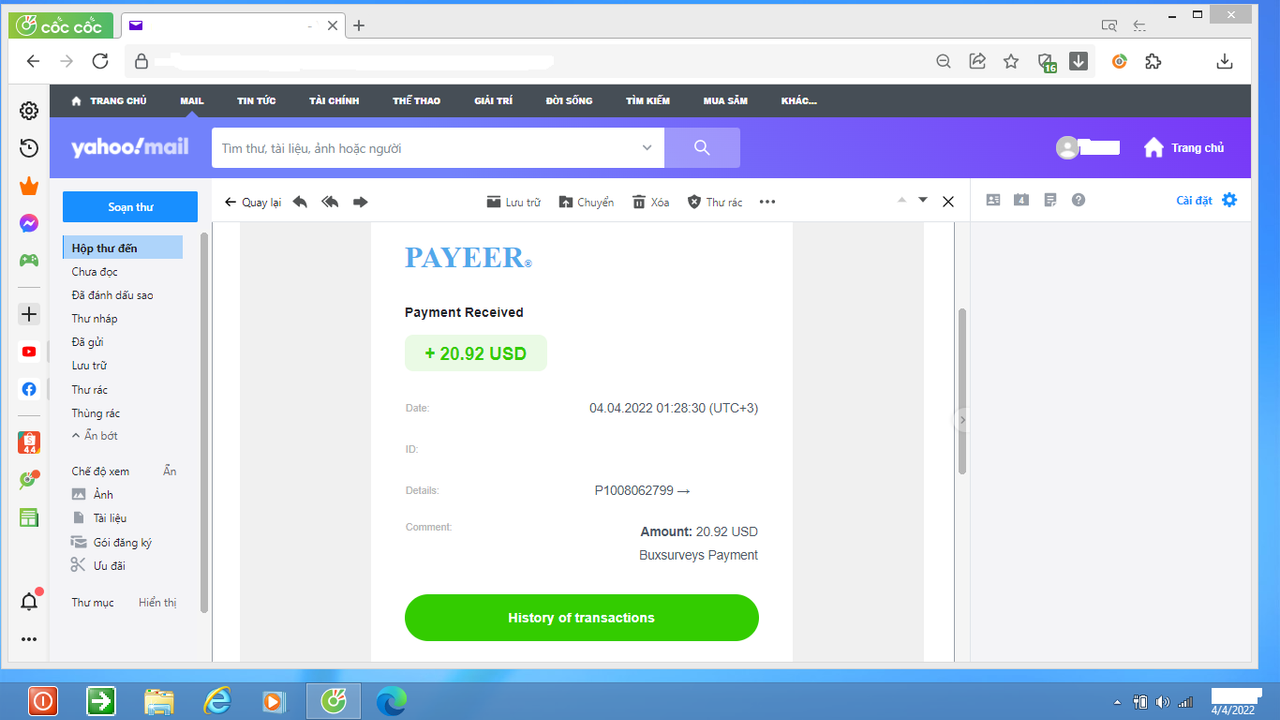Open Chưa đọc folder

(x=94, y=271)
